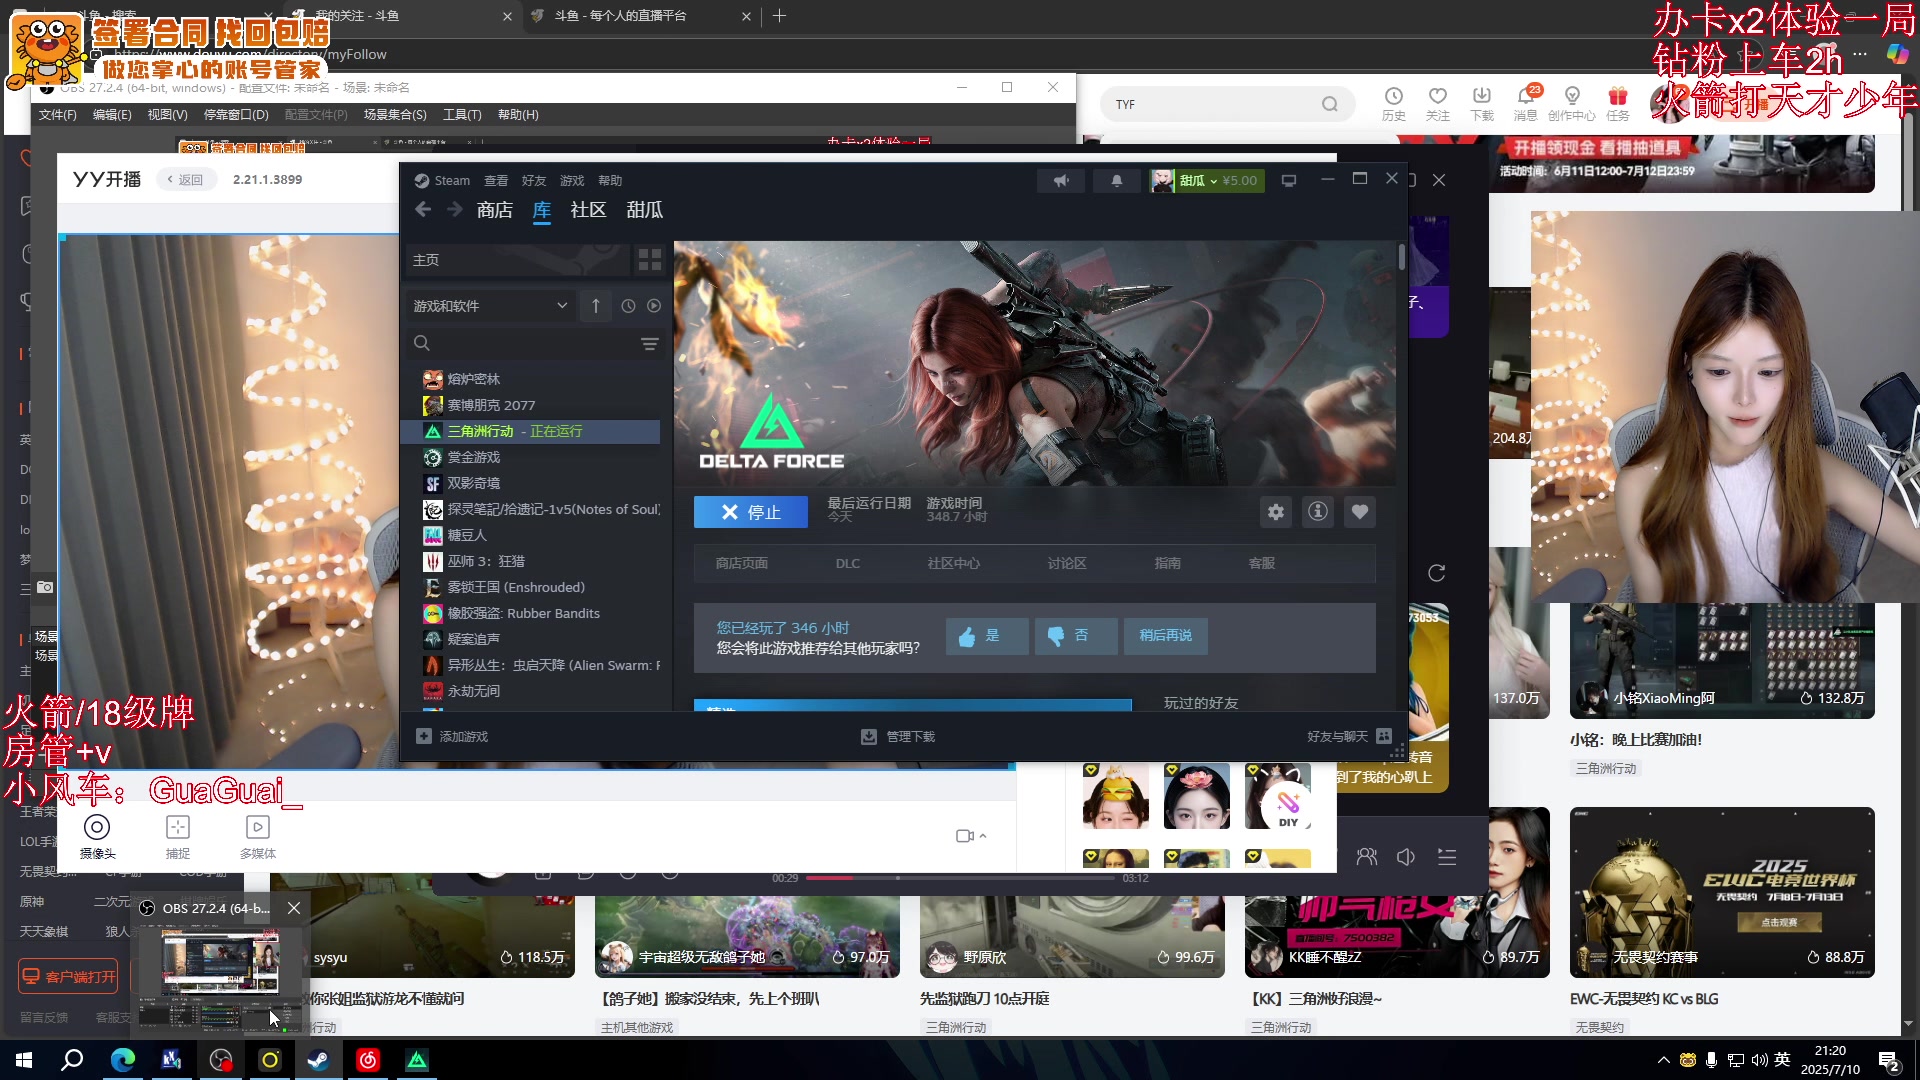The width and height of the screenshot is (1920, 1080).
Task: Open the 社区中心 link on game page
Action: point(953,564)
